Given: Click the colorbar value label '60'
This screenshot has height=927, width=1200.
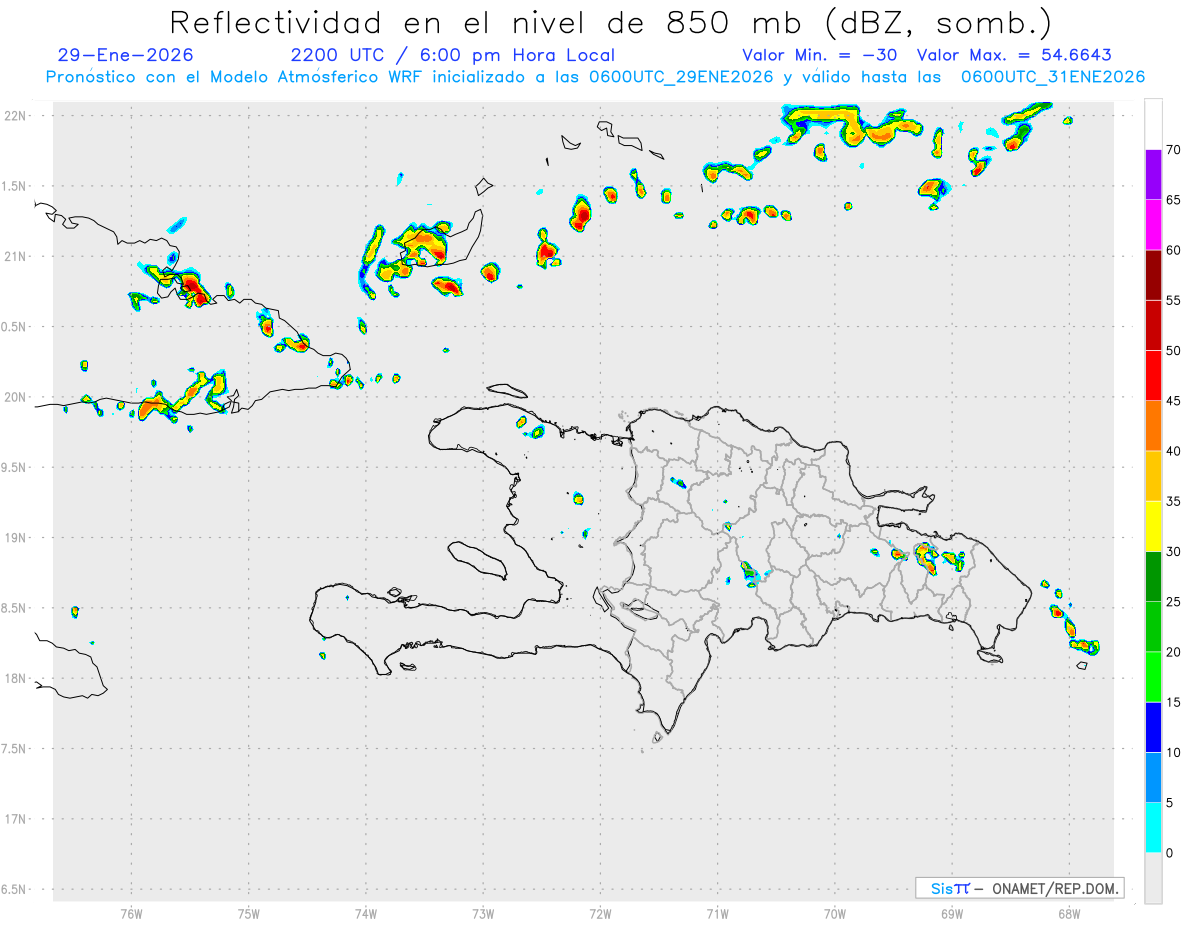Looking at the screenshot, I should coord(1174,250).
